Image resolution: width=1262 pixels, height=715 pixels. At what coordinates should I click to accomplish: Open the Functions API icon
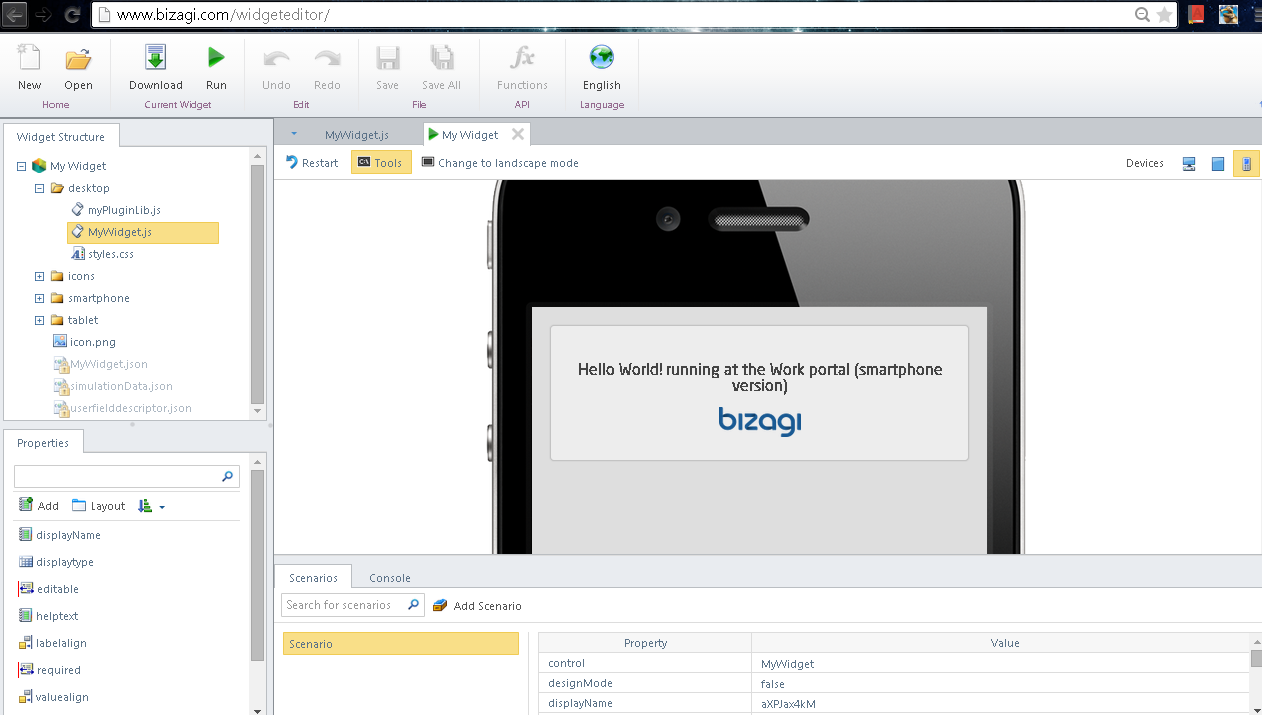[522, 58]
